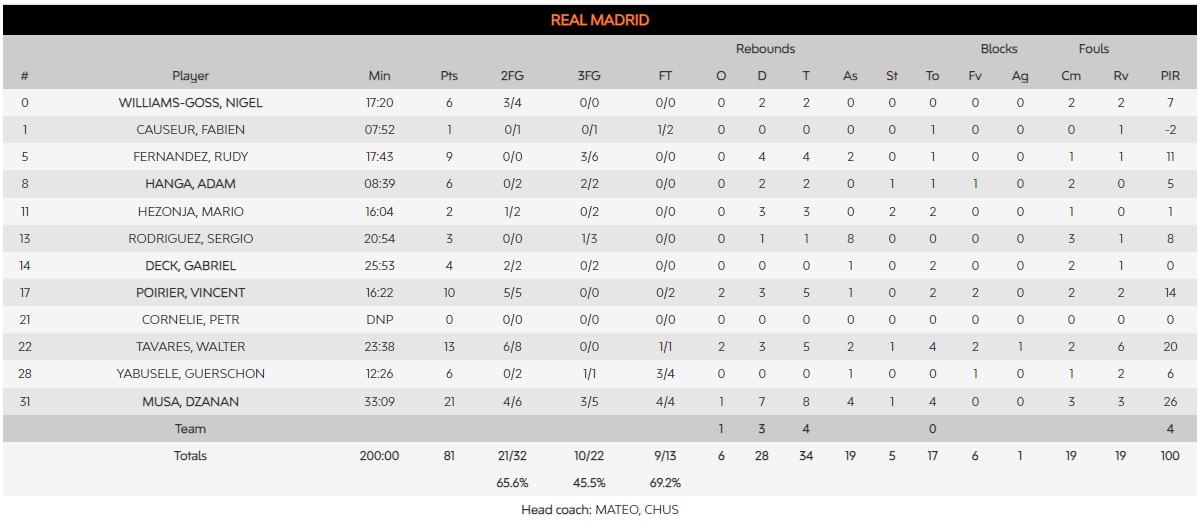Select HANGA, ADAM in the roster

coord(190,184)
